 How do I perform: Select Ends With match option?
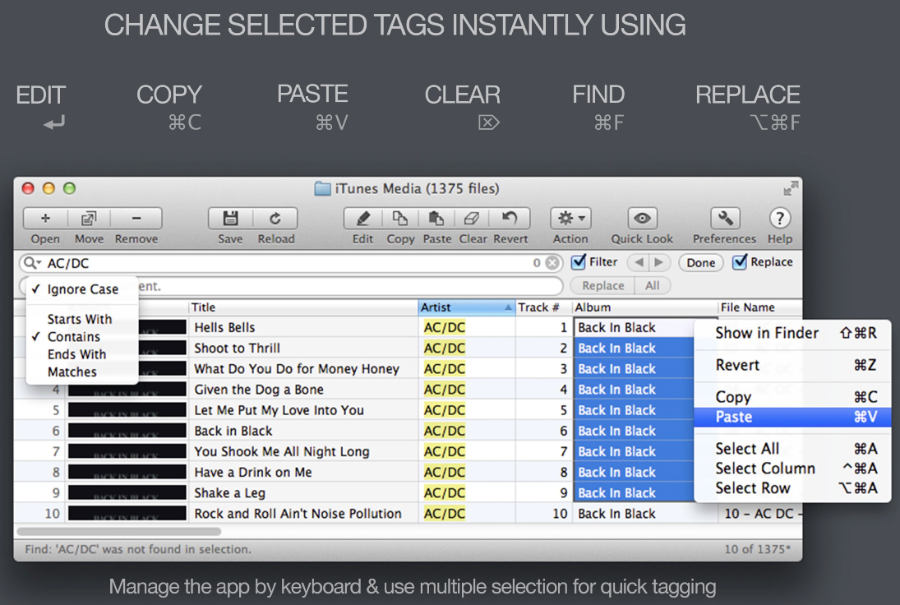pos(82,355)
